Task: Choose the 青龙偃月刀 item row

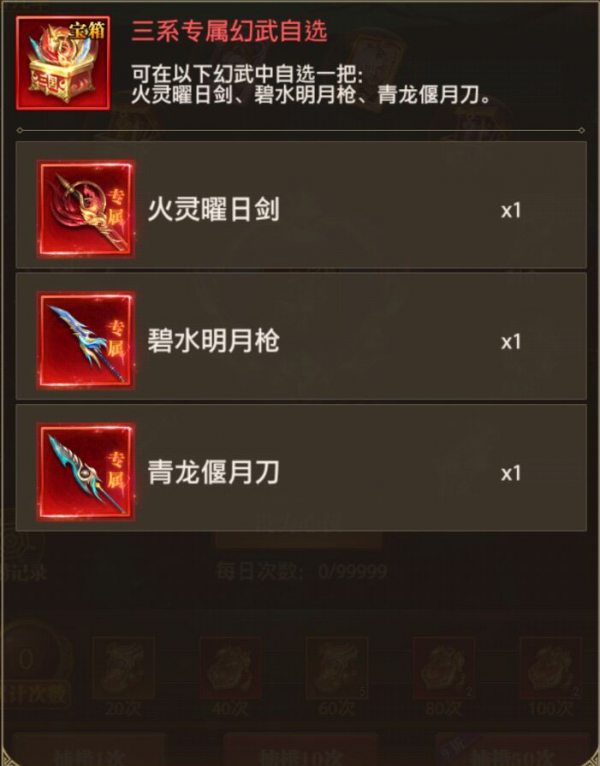Action: pos(301,468)
